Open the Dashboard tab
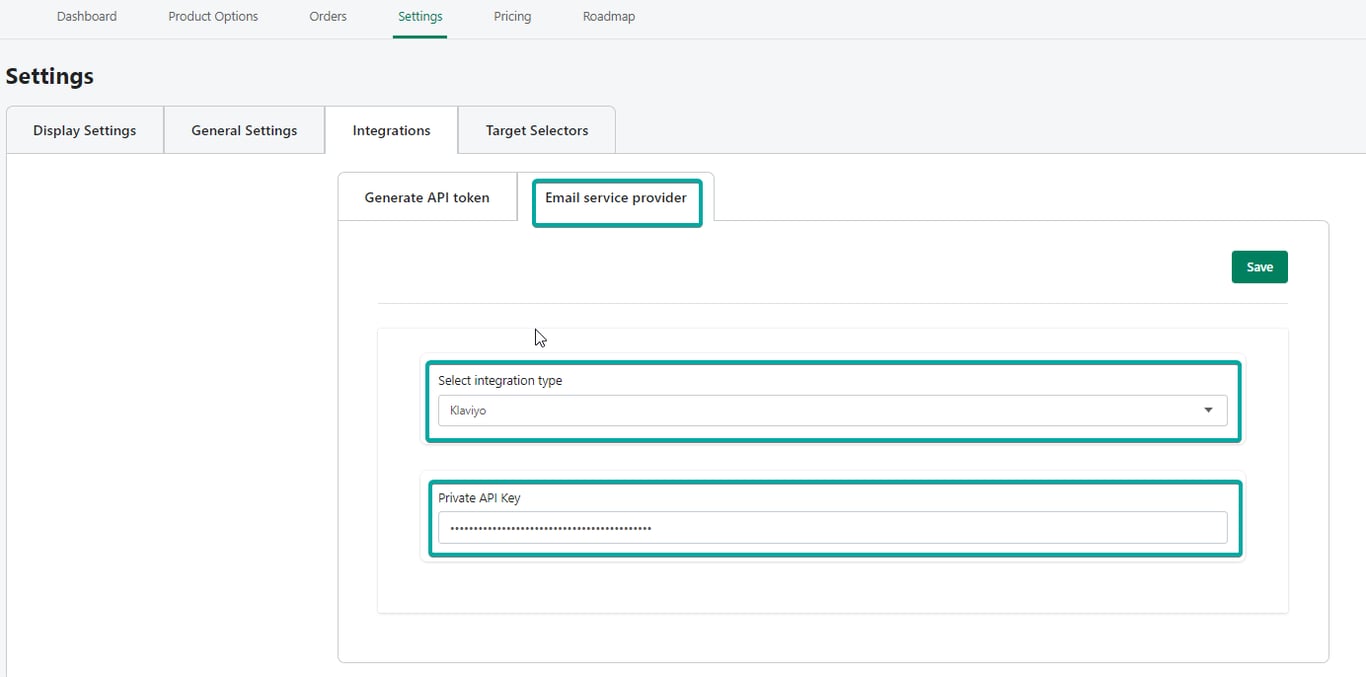This screenshot has width=1366, height=677. pyautogui.click(x=87, y=17)
